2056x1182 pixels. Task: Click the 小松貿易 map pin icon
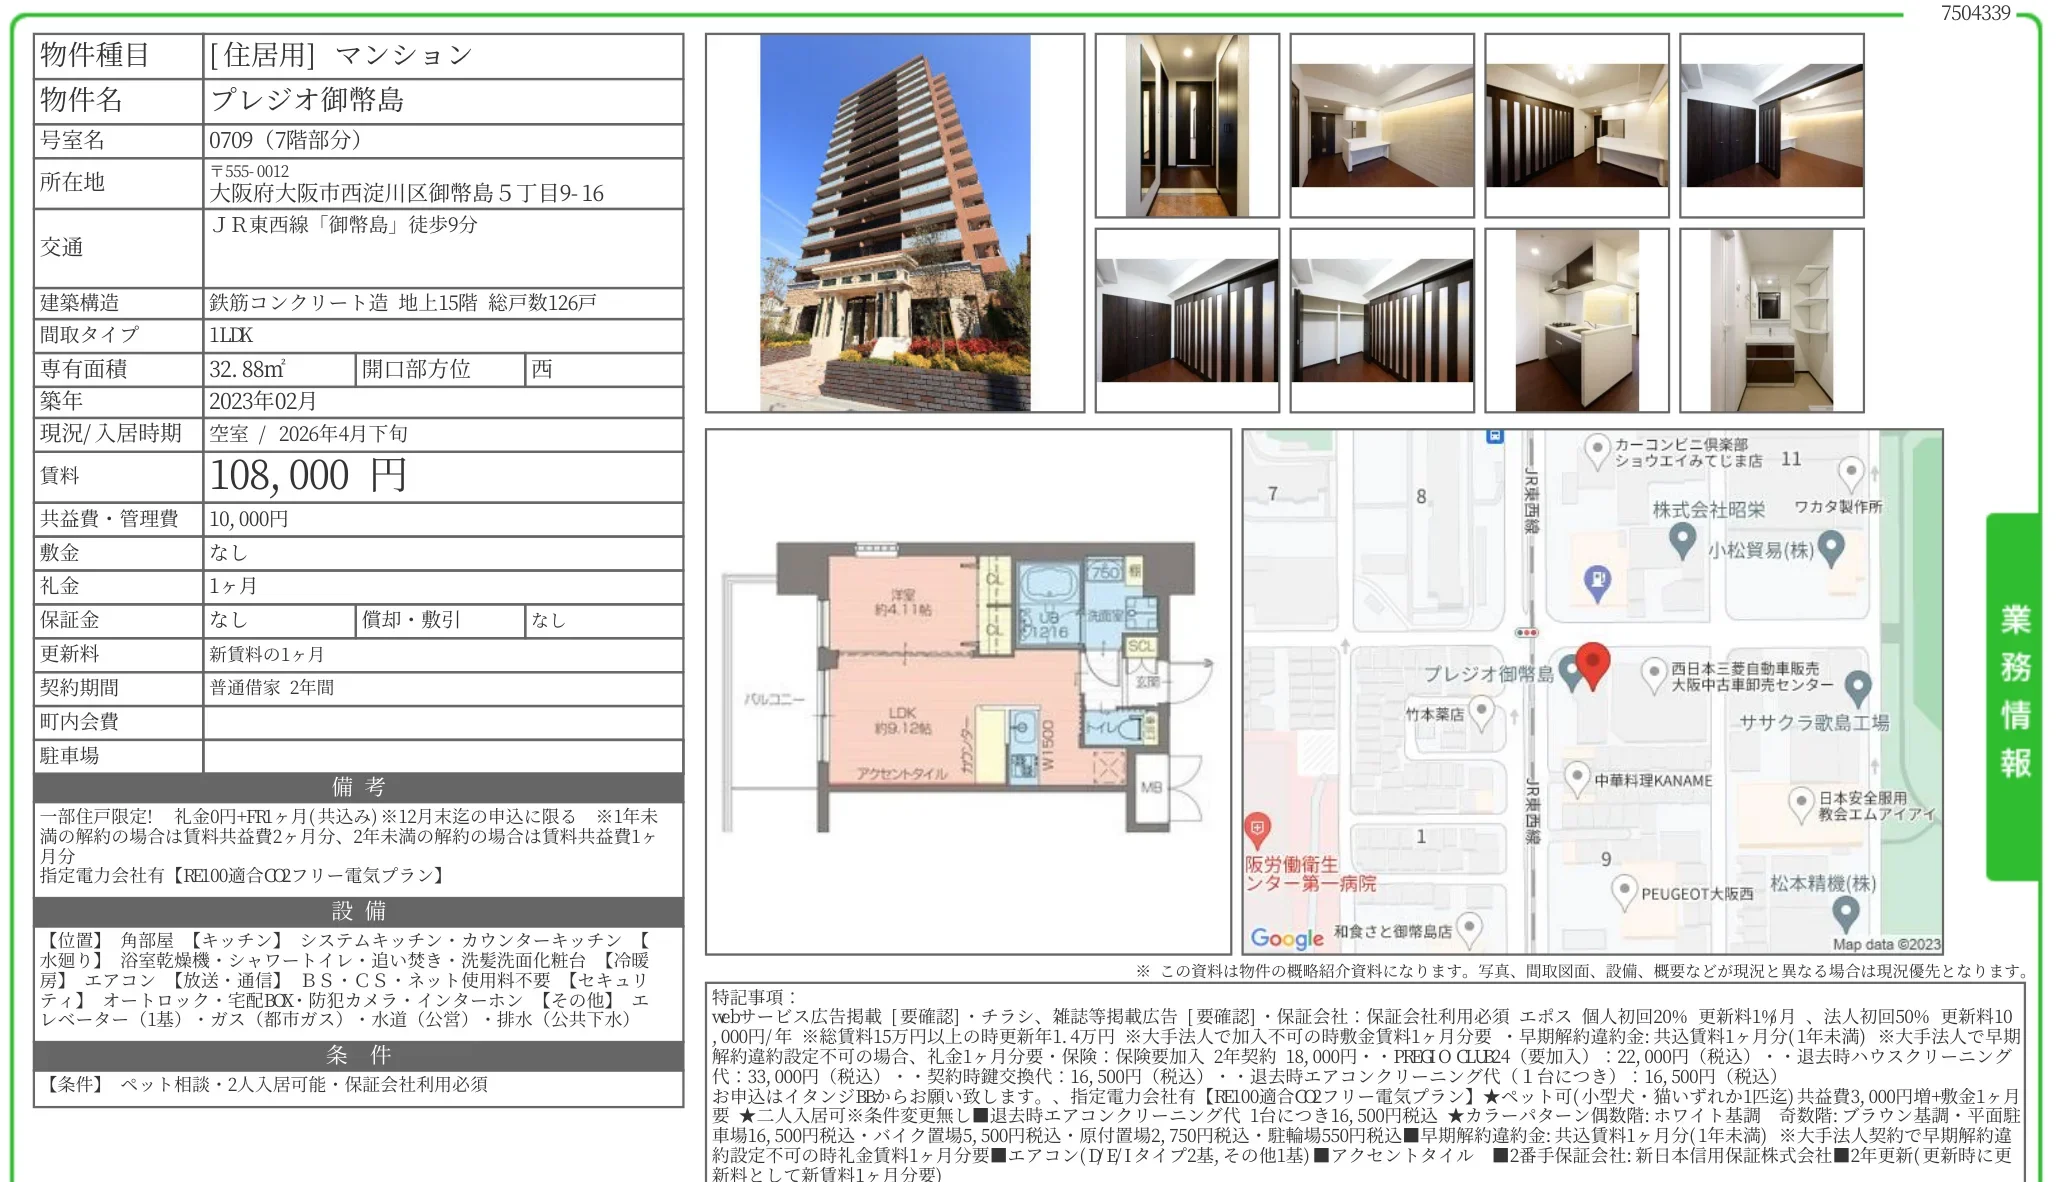[1830, 547]
